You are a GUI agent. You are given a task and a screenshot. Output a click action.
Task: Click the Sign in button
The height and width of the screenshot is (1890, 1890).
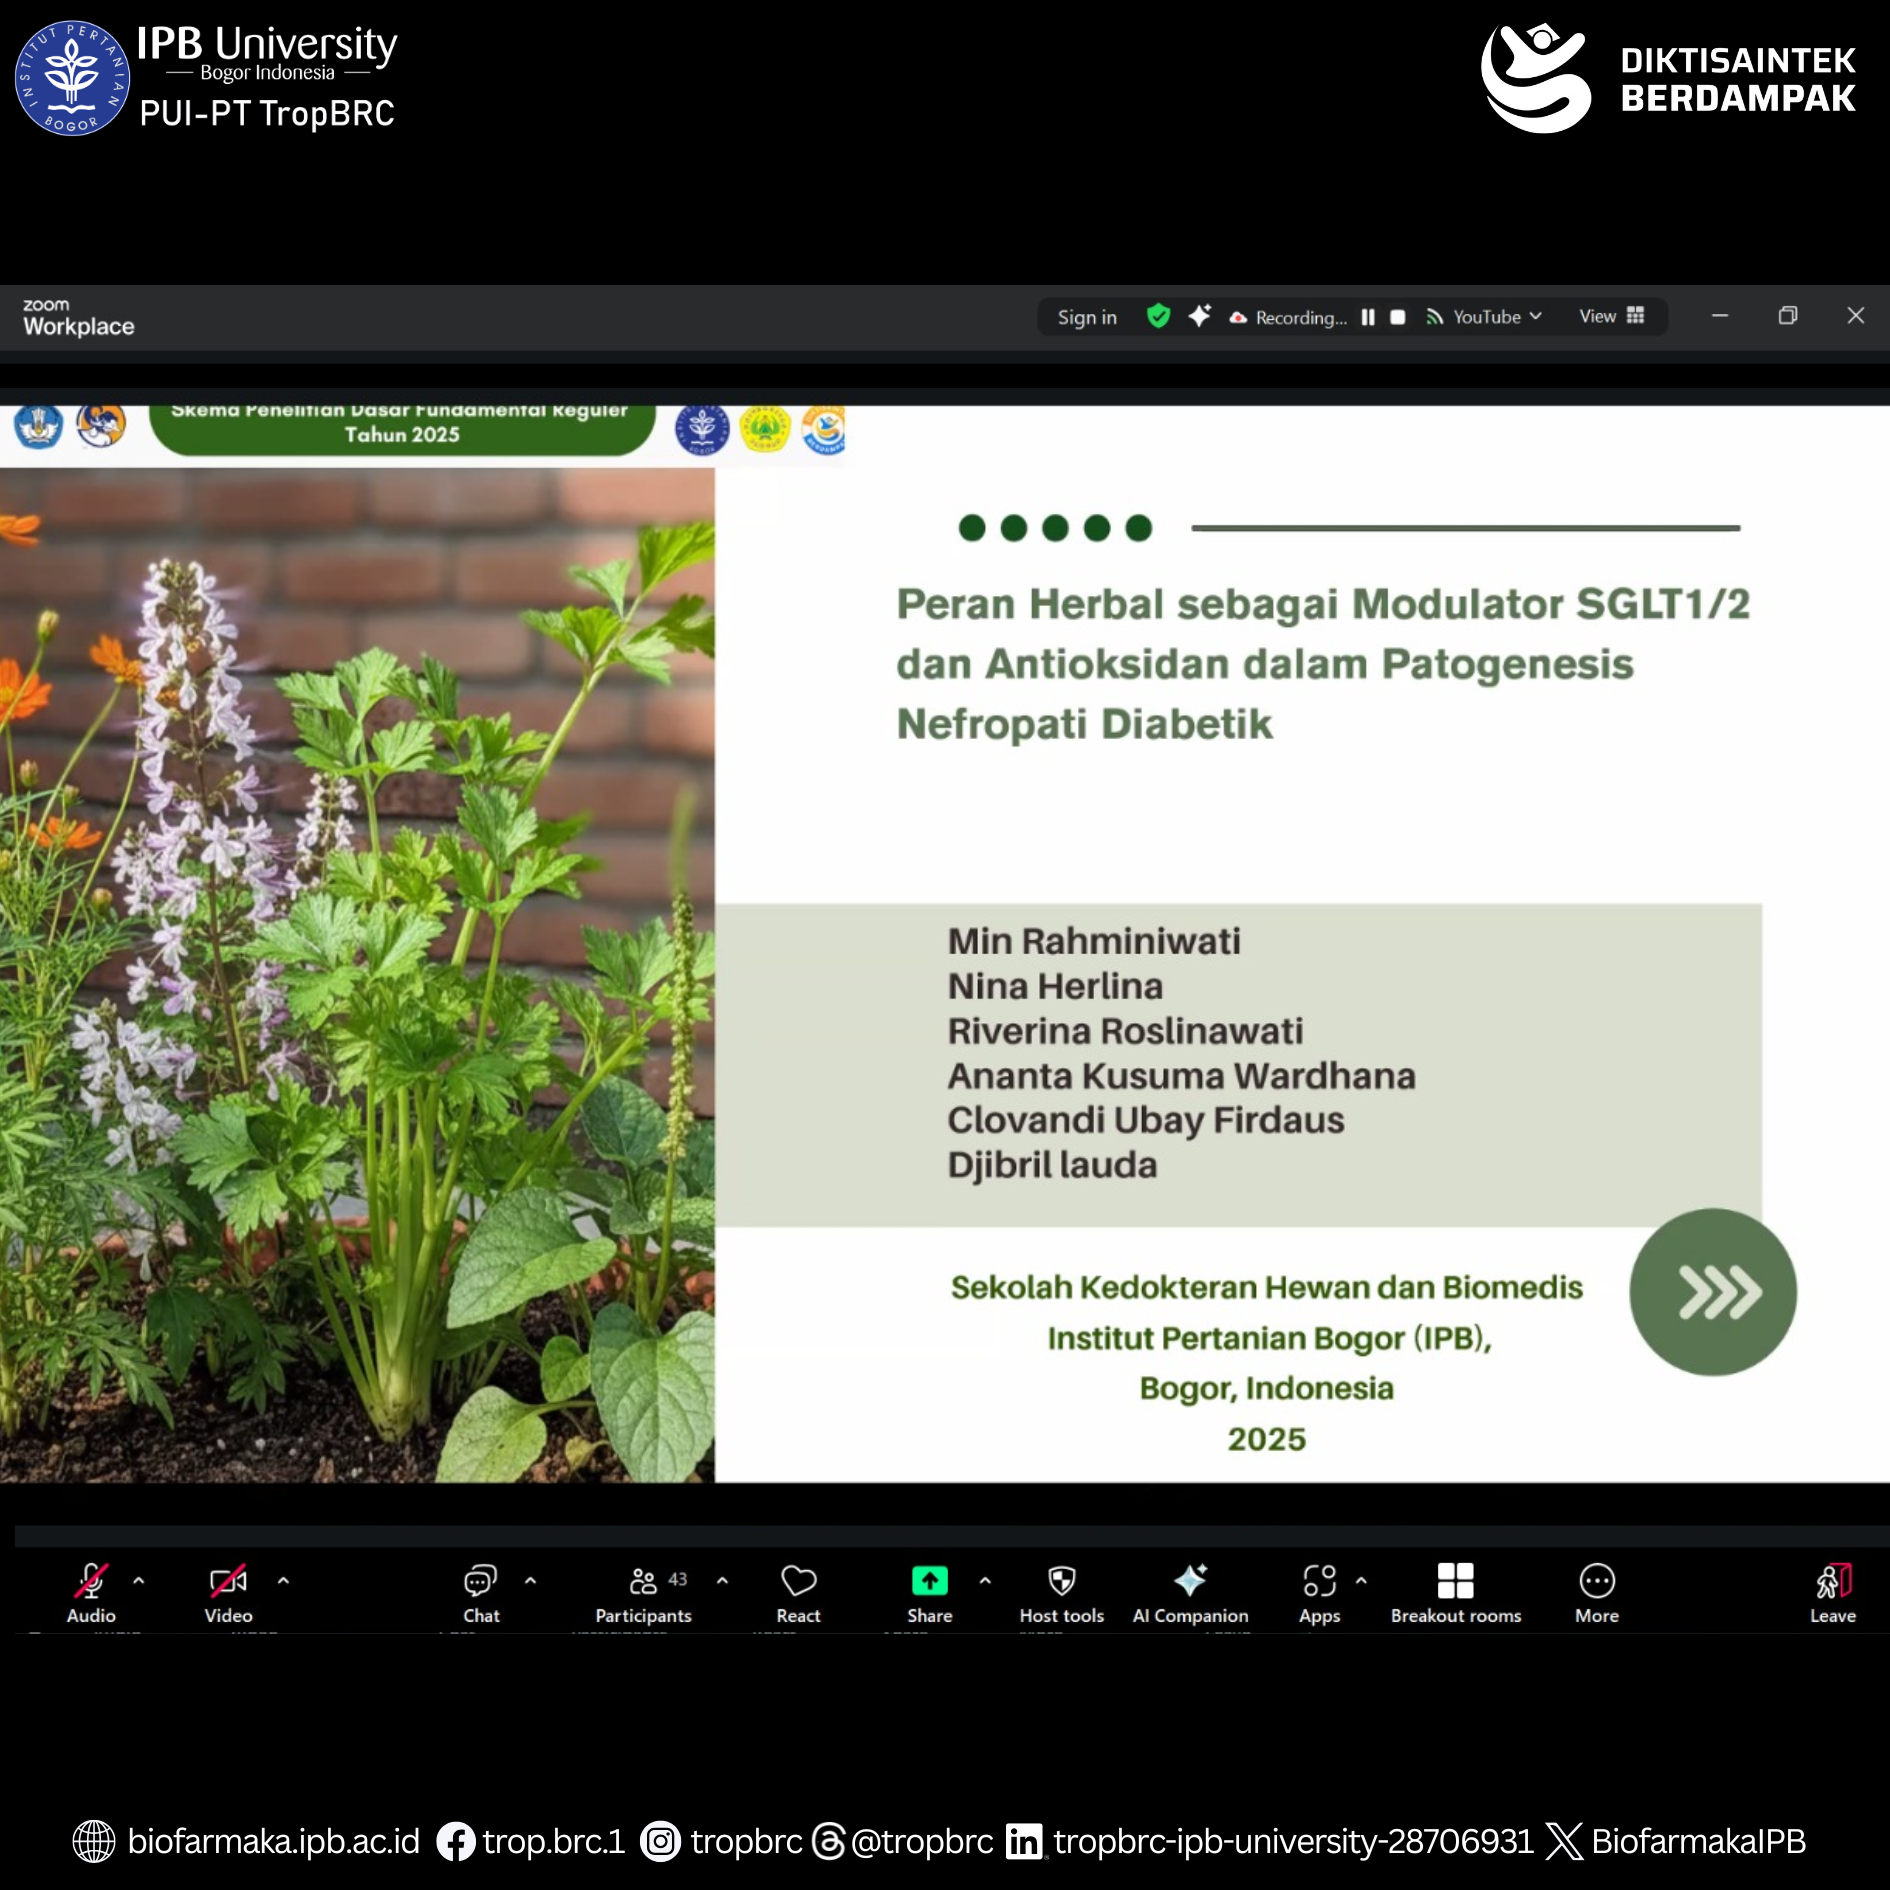point(1087,317)
